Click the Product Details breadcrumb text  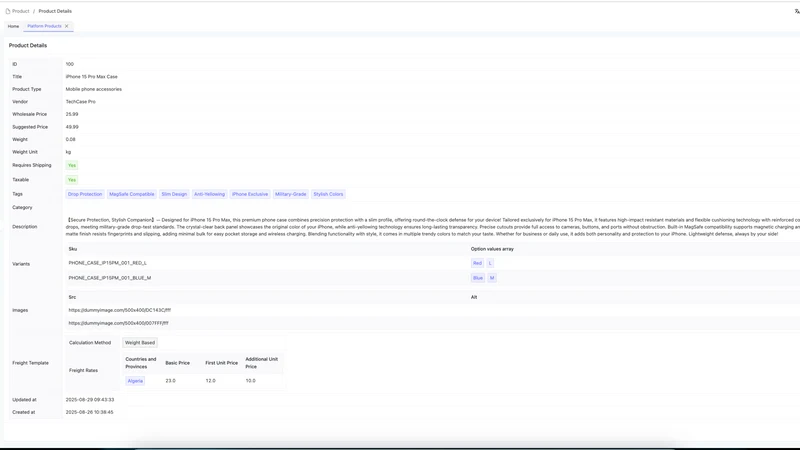[55, 11]
